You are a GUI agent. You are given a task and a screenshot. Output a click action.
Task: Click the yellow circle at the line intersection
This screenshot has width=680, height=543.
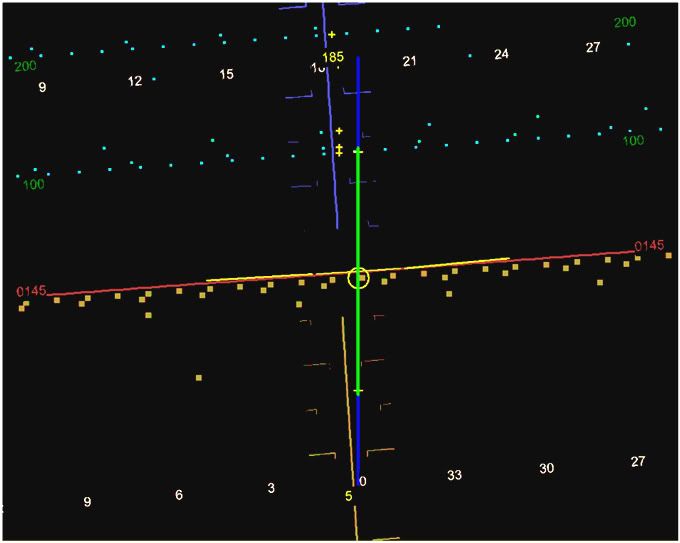[358, 278]
